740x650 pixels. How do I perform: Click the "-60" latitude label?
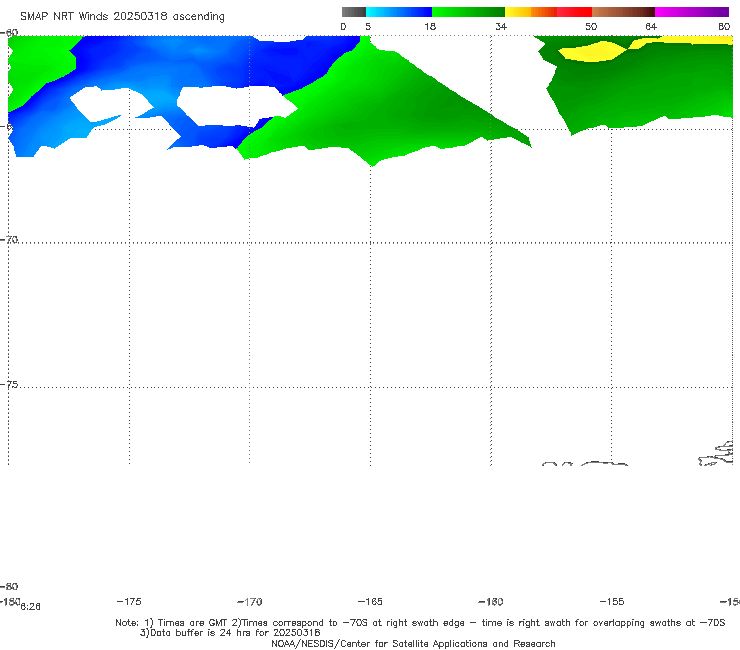[9, 33]
